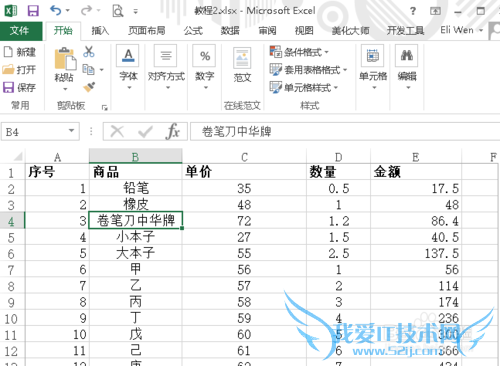Switch to the 审阅 tab
The image size is (500, 366).
click(268, 31)
